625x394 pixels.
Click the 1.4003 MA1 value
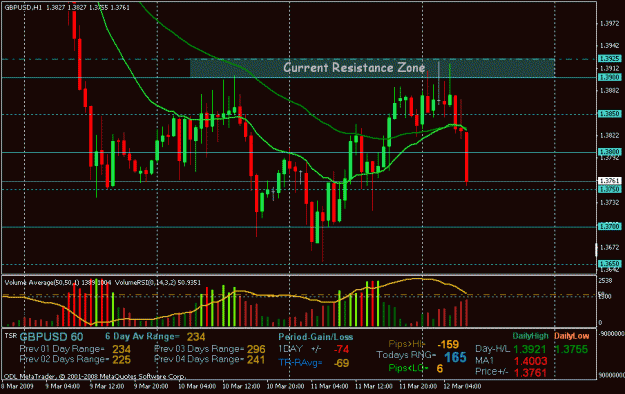[x=530, y=362]
